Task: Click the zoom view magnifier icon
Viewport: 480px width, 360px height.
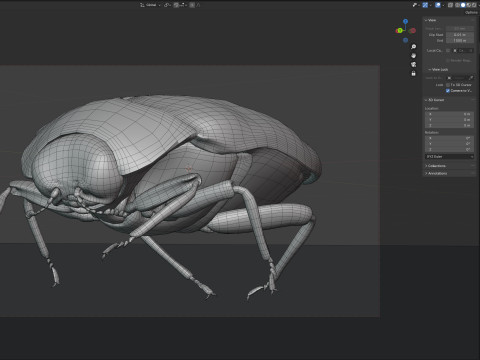Action: click(x=413, y=47)
